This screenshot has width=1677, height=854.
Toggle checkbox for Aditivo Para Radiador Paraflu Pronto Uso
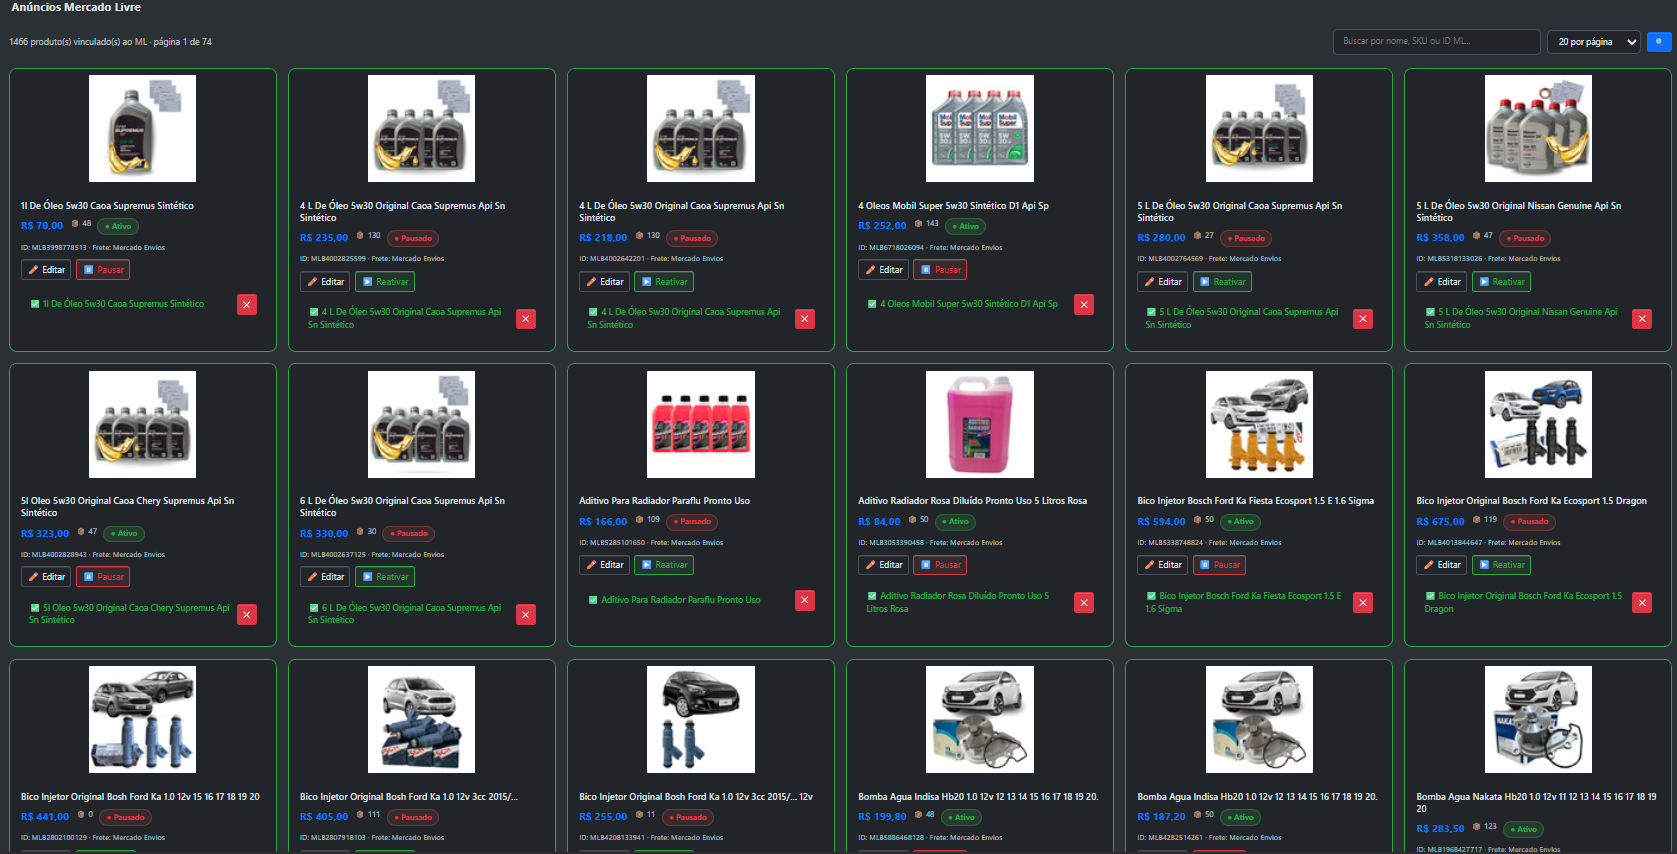pyautogui.click(x=593, y=600)
